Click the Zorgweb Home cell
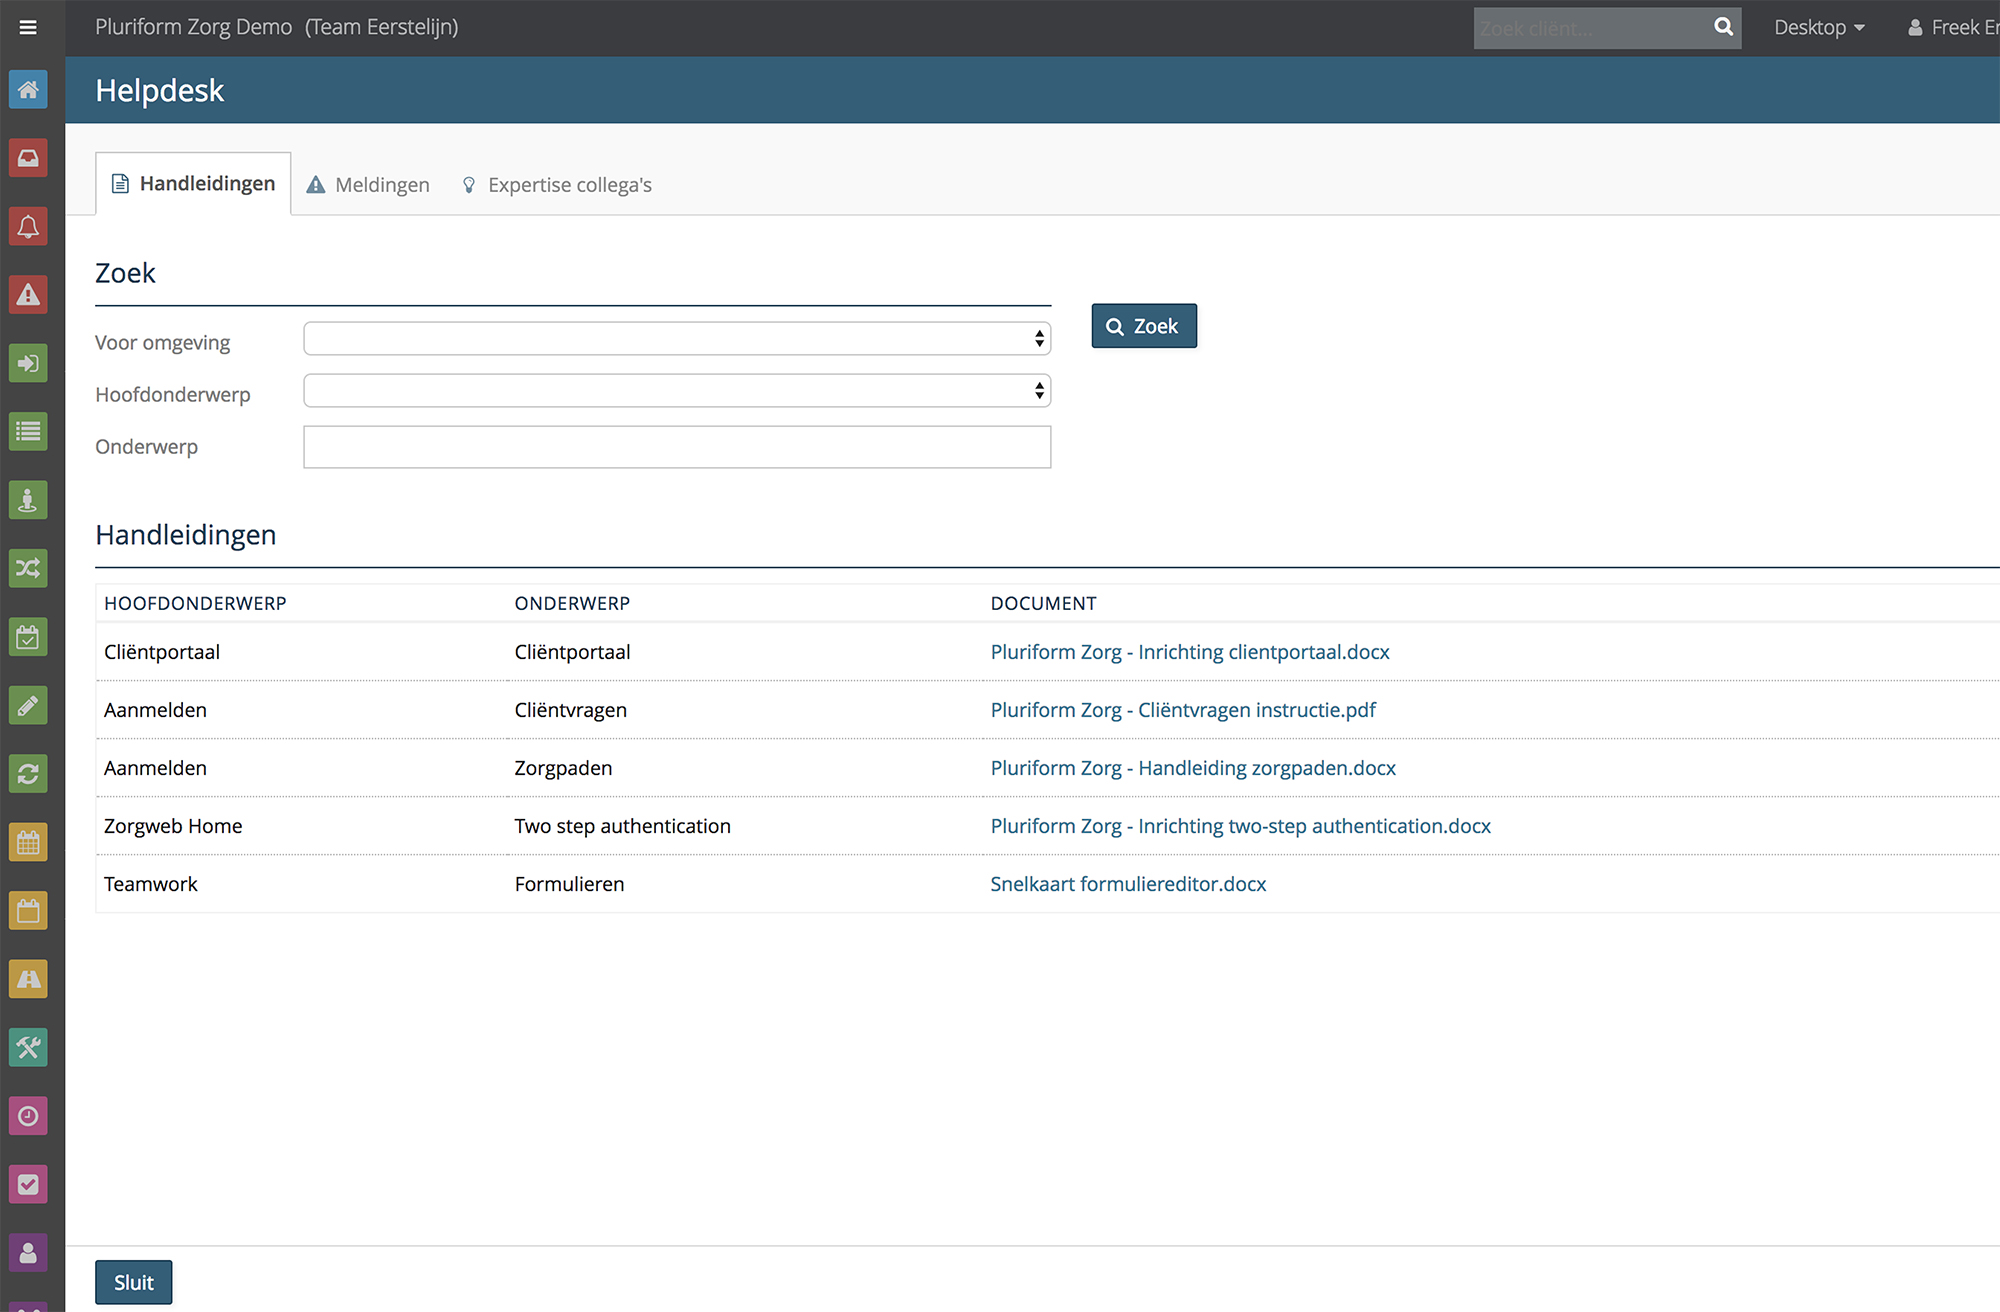This screenshot has height=1312, width=2000. point(173,826)
